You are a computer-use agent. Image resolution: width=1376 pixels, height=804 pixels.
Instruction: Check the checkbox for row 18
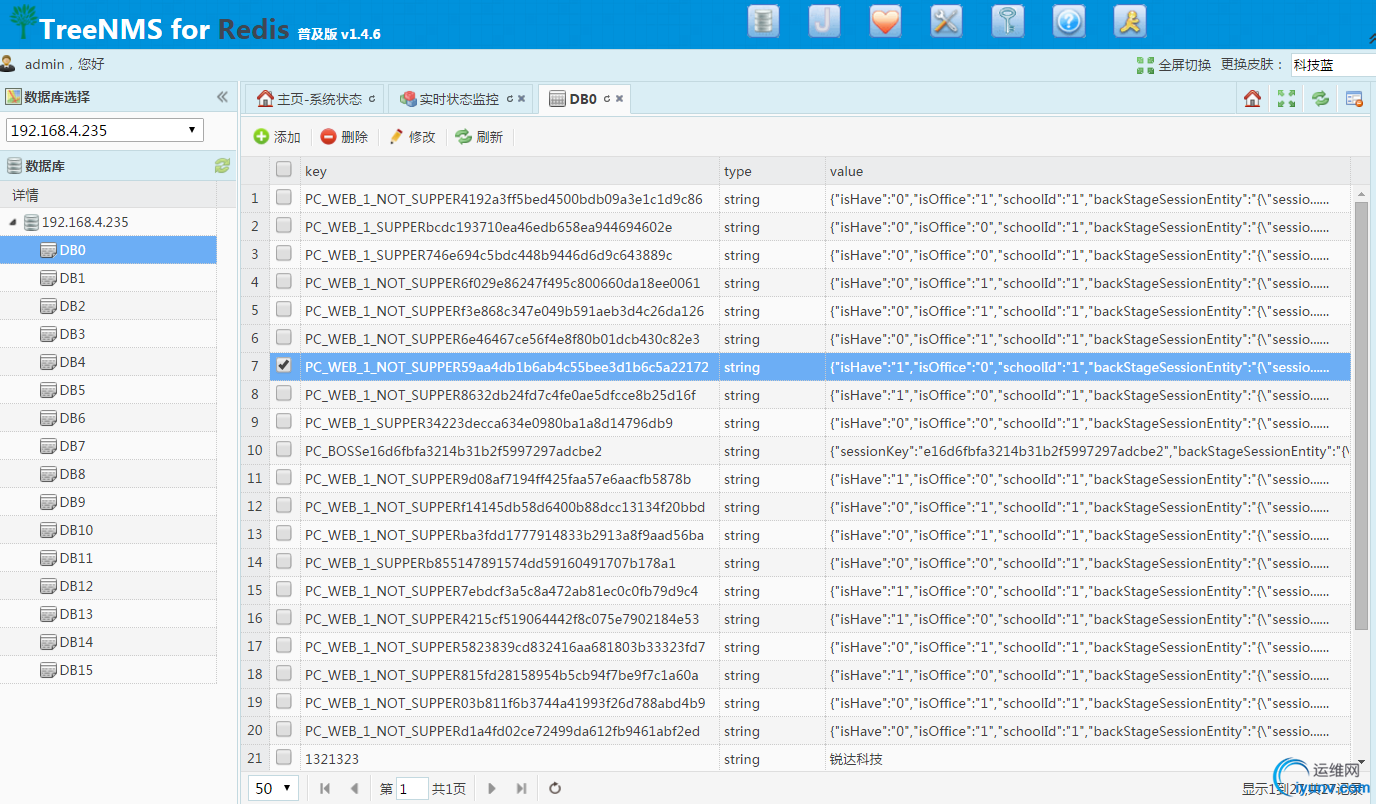point(284,674)
